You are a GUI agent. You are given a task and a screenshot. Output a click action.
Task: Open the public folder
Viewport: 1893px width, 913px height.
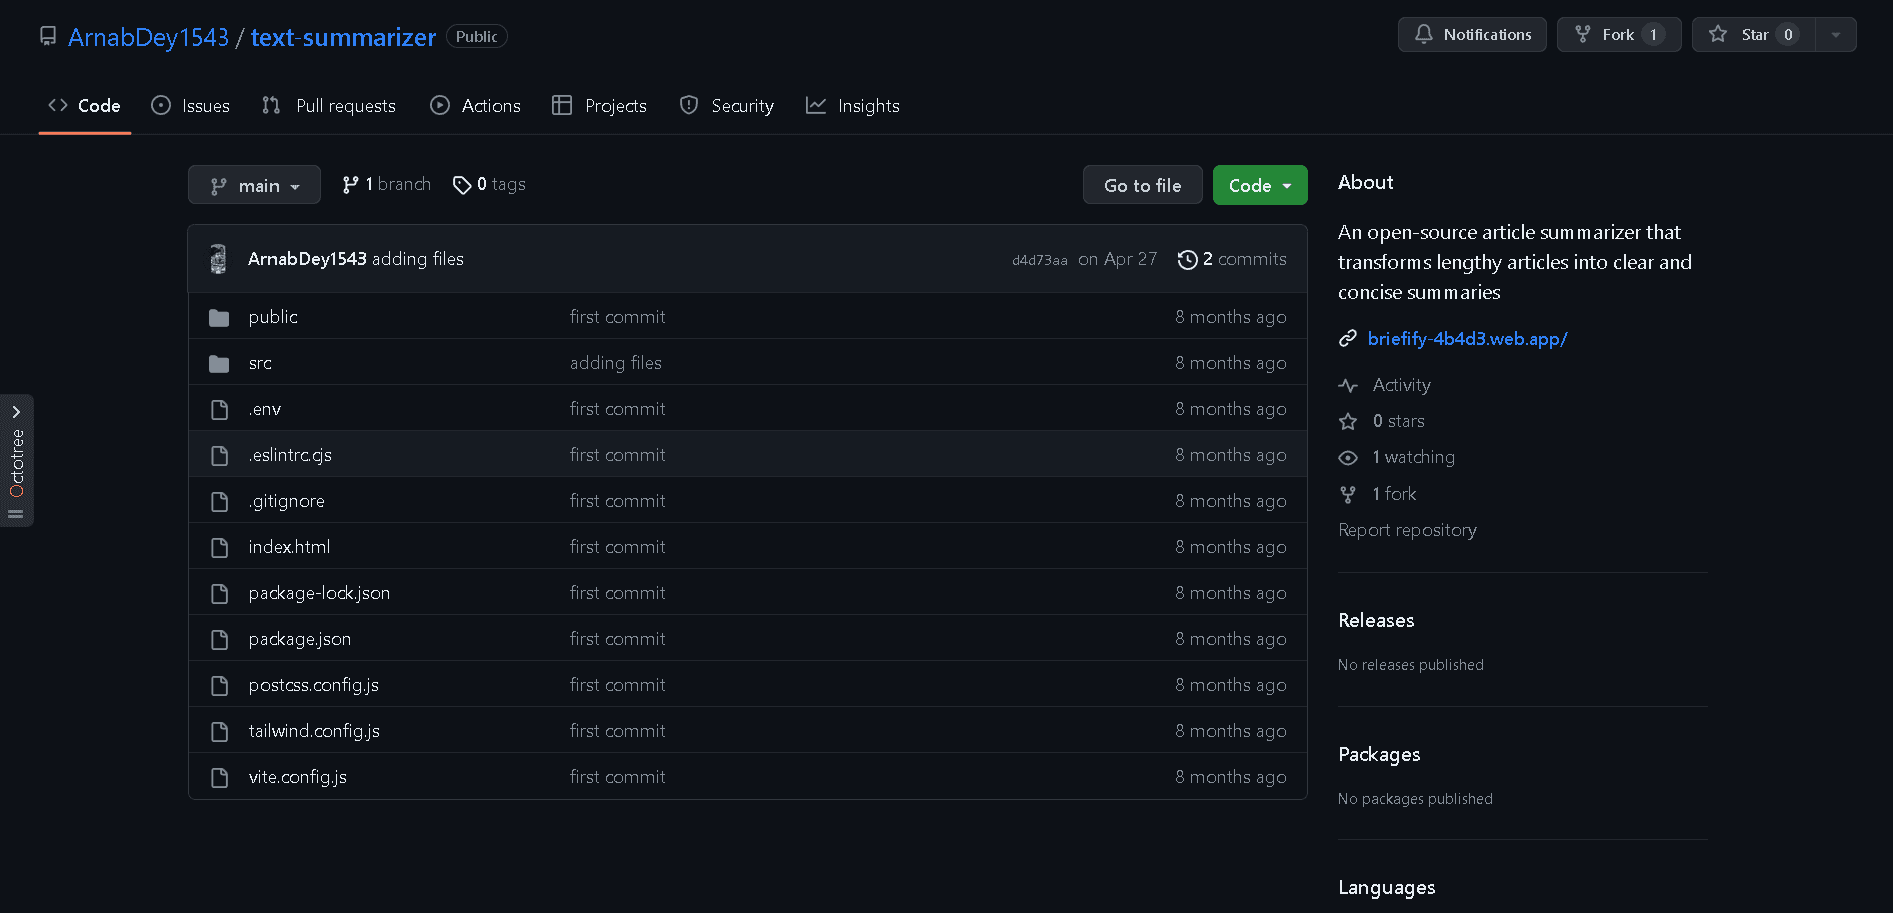click(273, 317)
